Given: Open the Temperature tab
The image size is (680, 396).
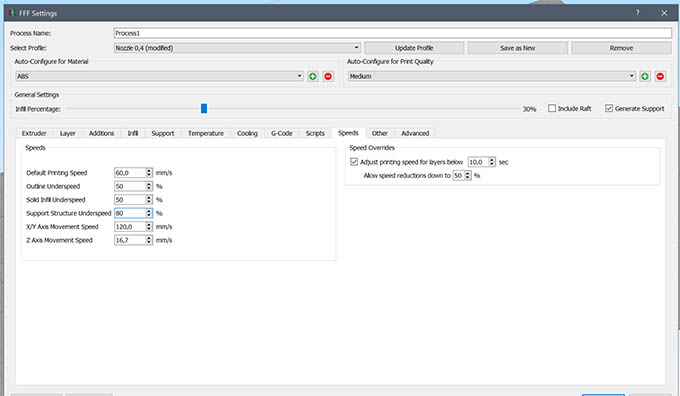Looking at the screenshot, I should click(206, 133).
